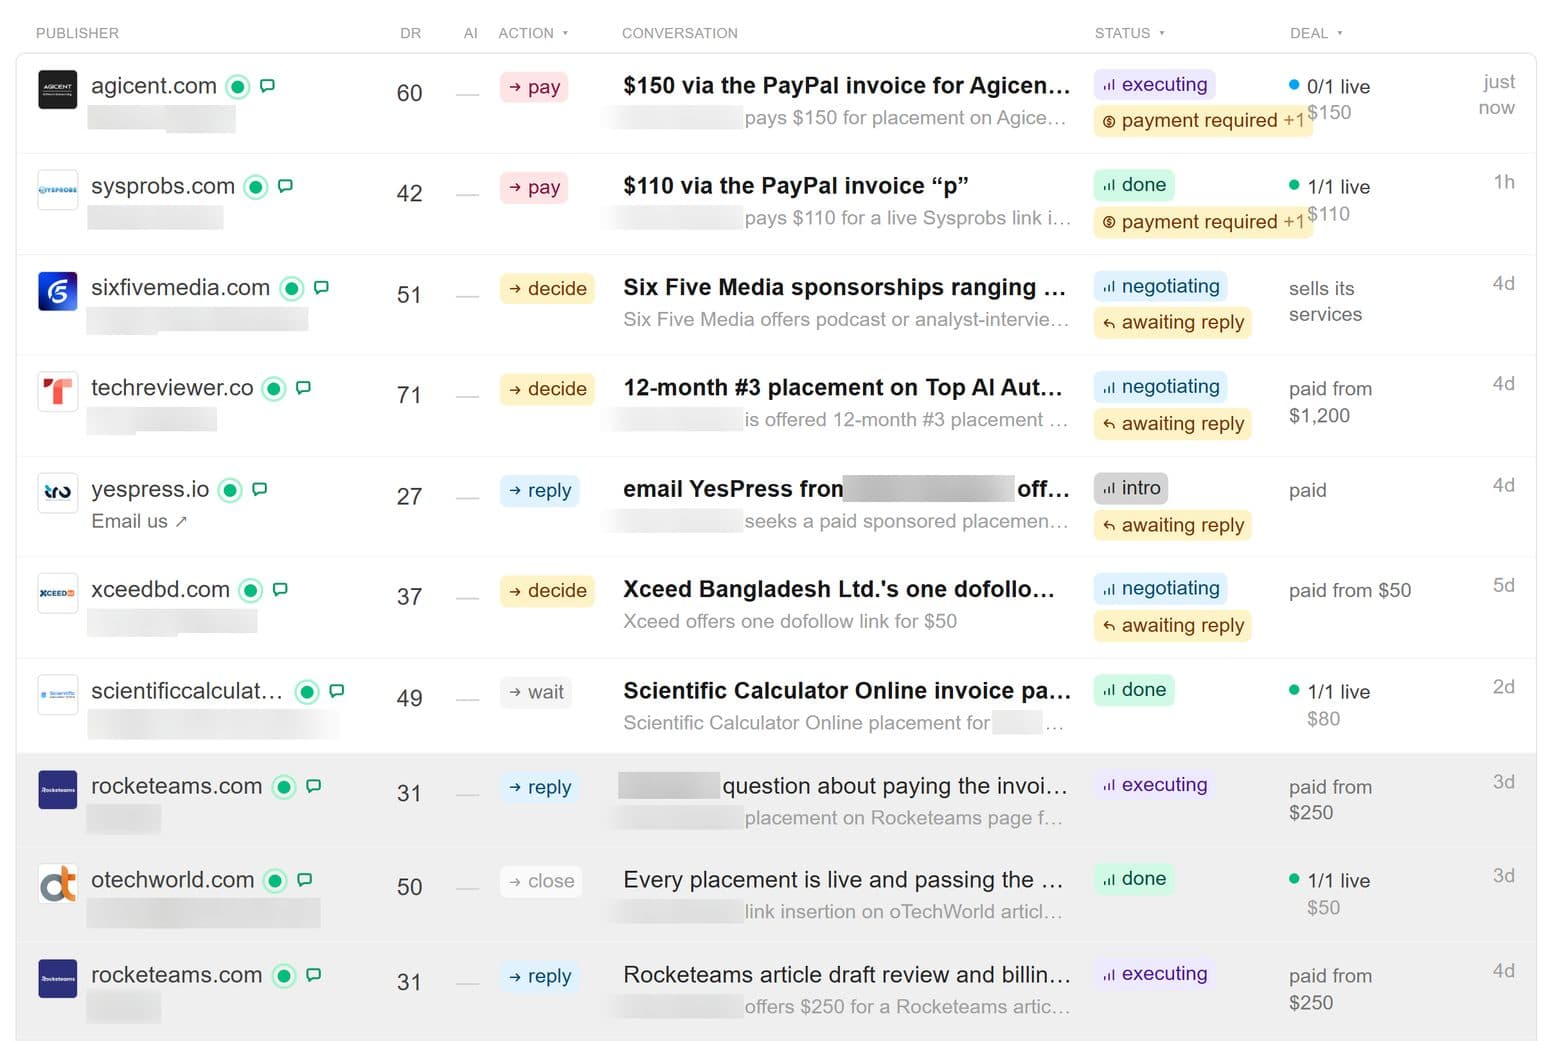Click the close action for otechworld.com
1568x1041 pixels.
point(541,881)
